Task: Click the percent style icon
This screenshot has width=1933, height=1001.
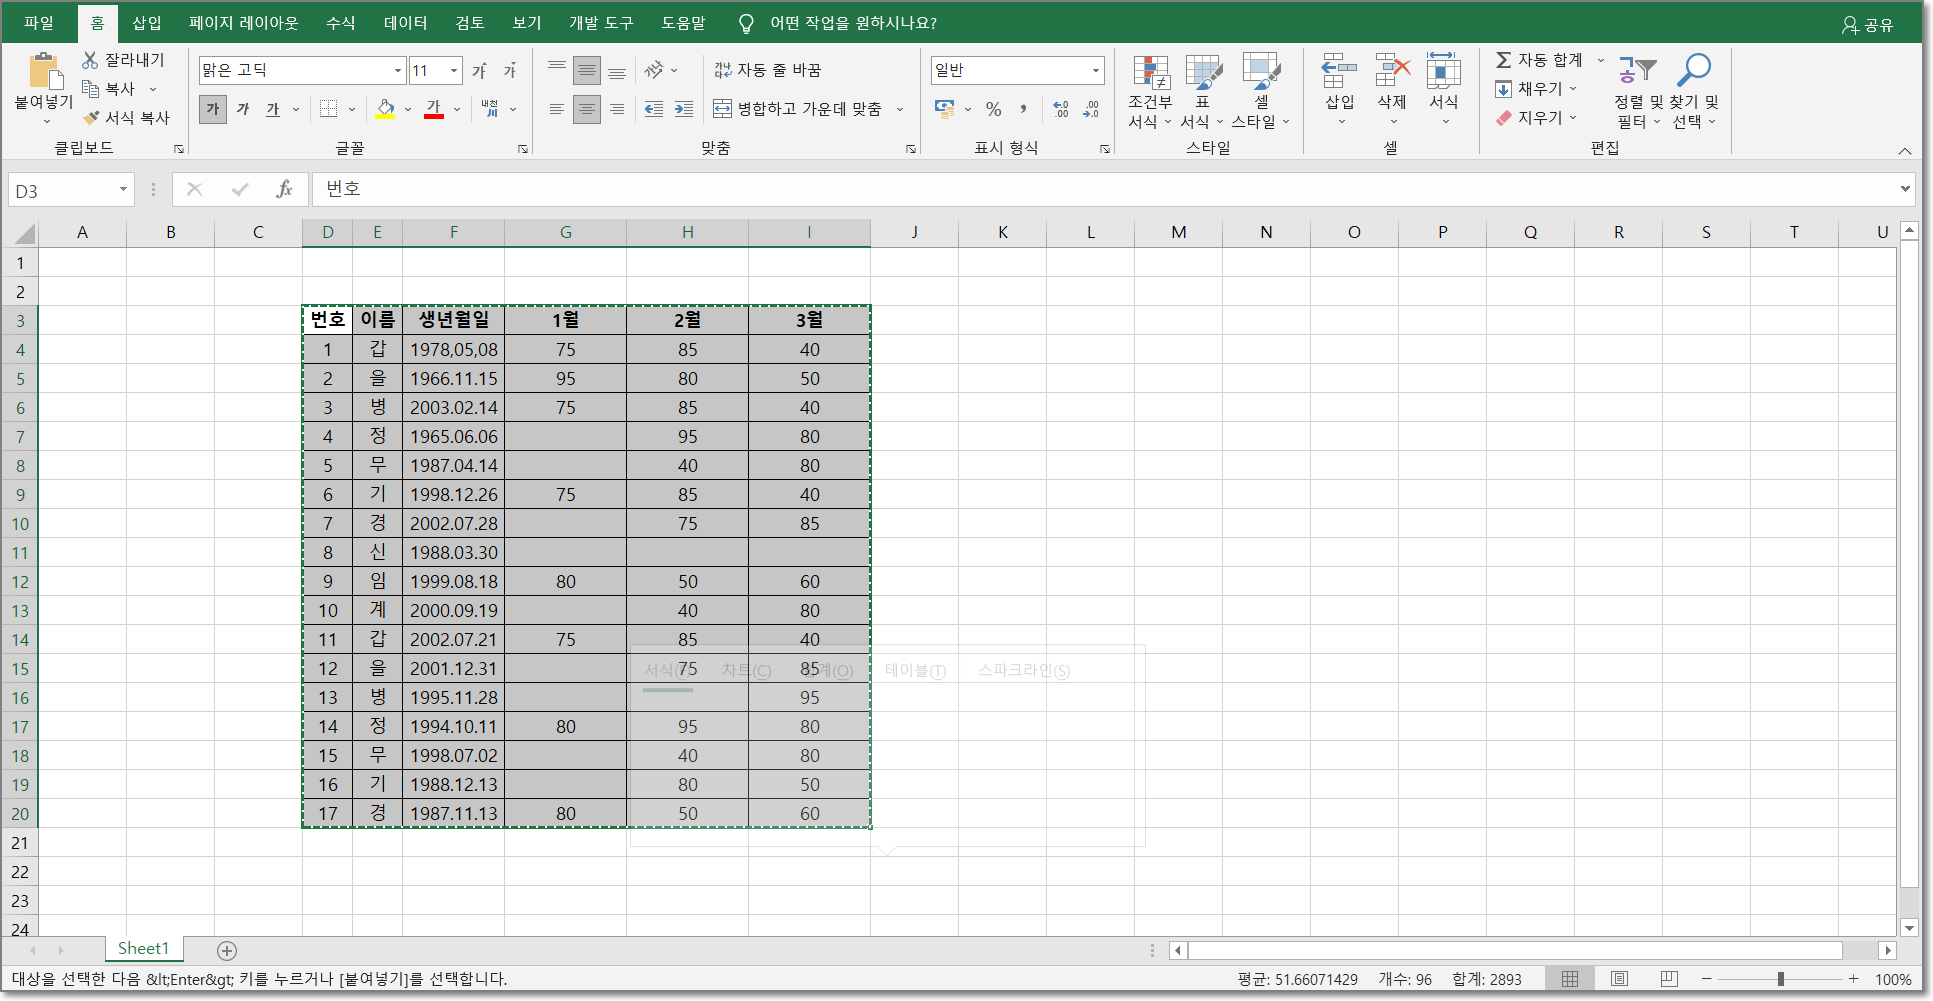Action: 993,109
